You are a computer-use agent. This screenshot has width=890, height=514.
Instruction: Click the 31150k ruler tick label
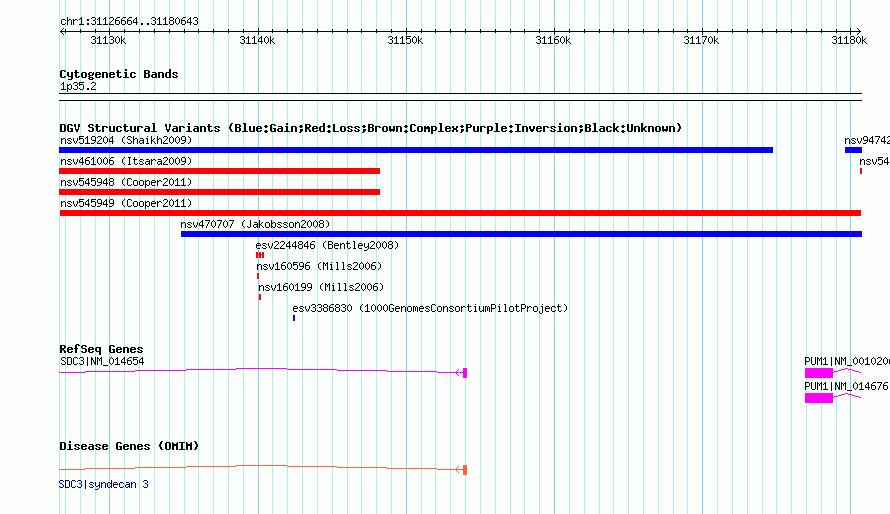[x=405, y=40]
